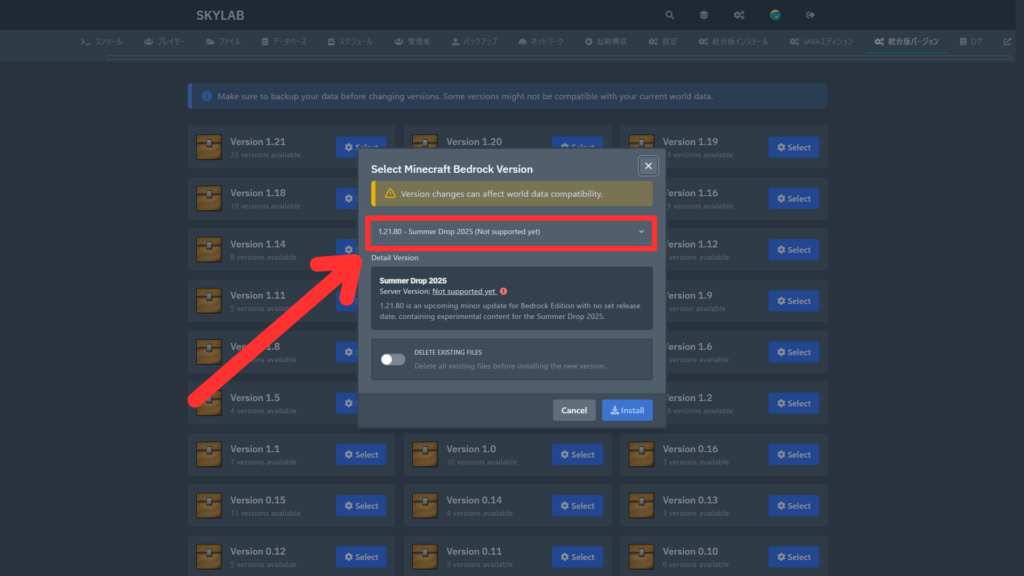The image size is (1024, 576).
Task: Open the スケジュール tab
Action: click(x=350, y=41)
